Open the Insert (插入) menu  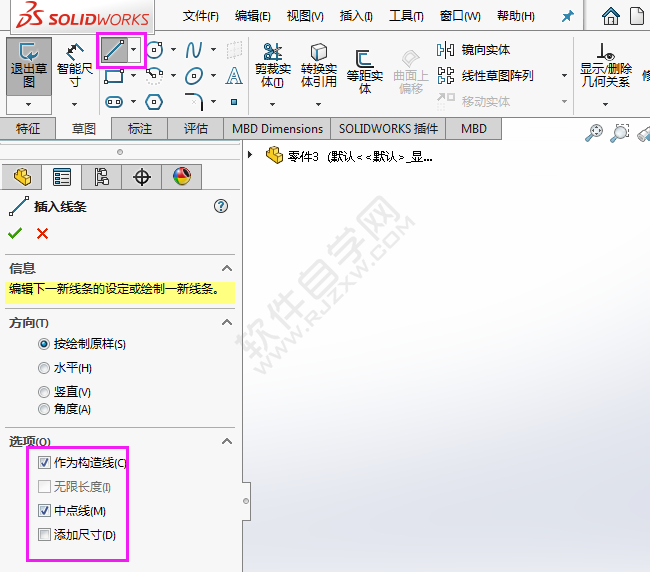tap(356, 16)
